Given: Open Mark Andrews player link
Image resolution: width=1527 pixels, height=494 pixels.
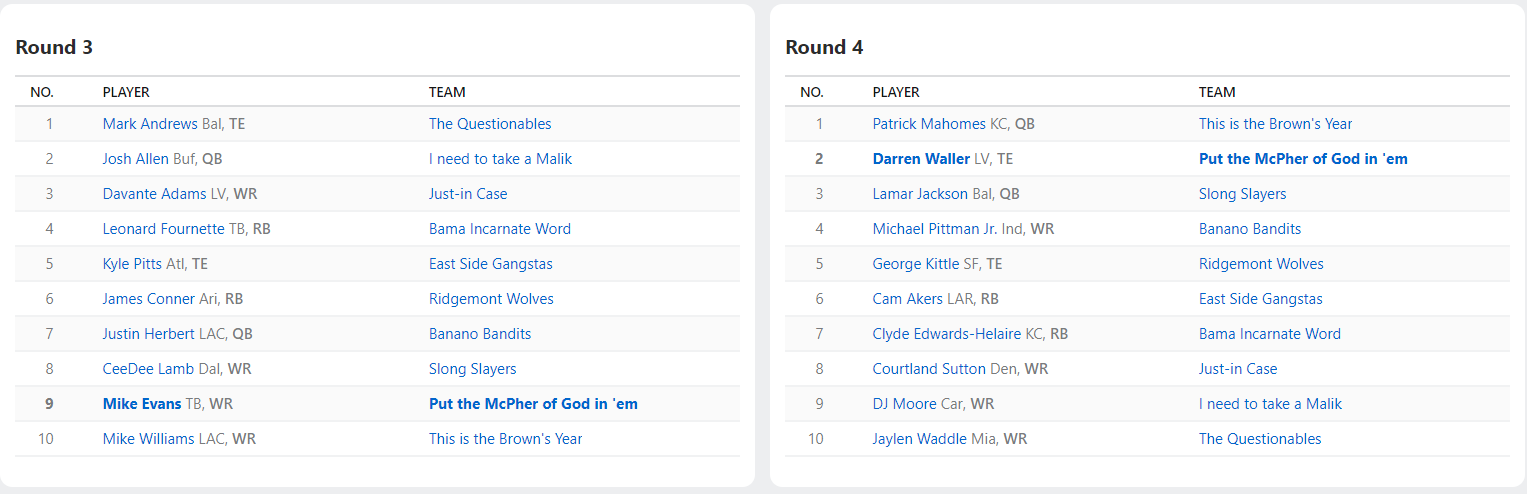Looking at the screenshot, I should (x=150, y=124).
